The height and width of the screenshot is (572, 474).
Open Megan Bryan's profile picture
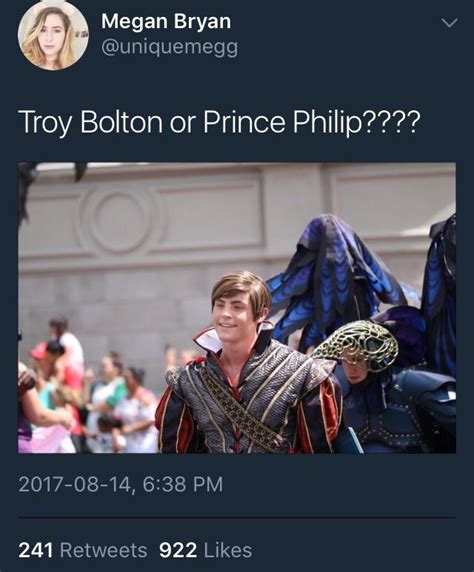point(53,35)
